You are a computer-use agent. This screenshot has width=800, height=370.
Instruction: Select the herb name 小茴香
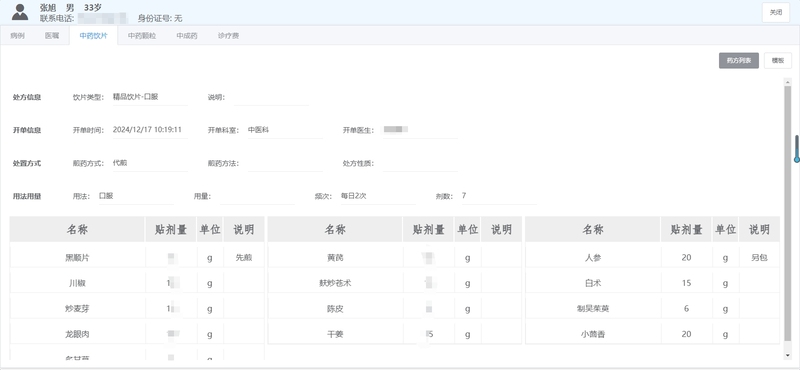coord(593,334)
